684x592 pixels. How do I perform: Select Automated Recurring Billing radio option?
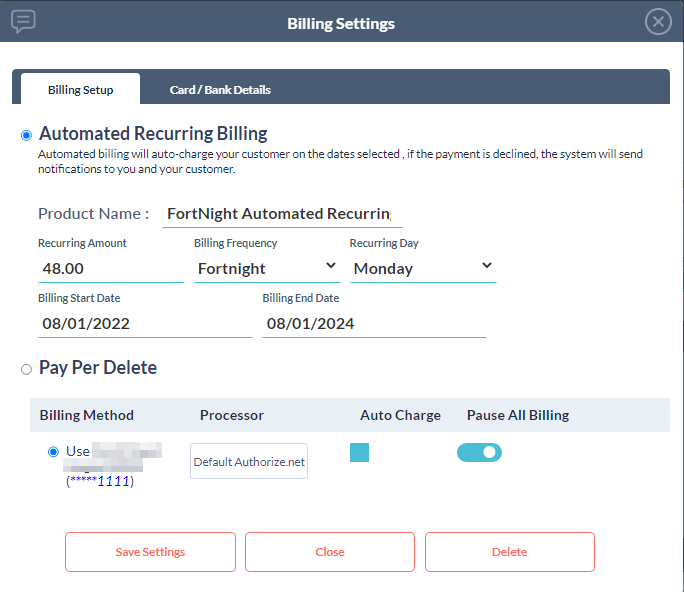(26, 135)
